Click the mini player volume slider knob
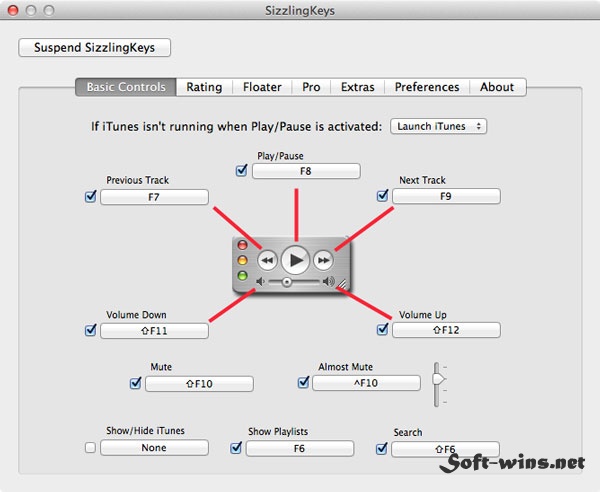 pos(286,282)
